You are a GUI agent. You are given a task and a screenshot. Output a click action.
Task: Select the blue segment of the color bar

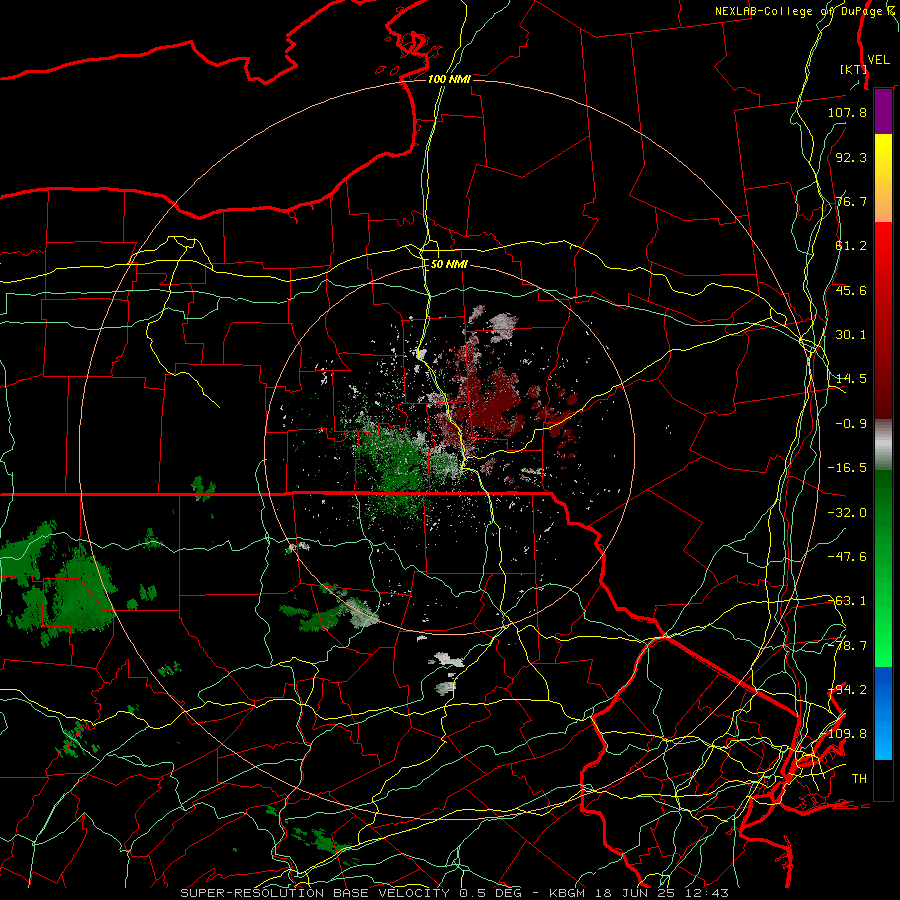pyautogui.click(x=883, y=713)
